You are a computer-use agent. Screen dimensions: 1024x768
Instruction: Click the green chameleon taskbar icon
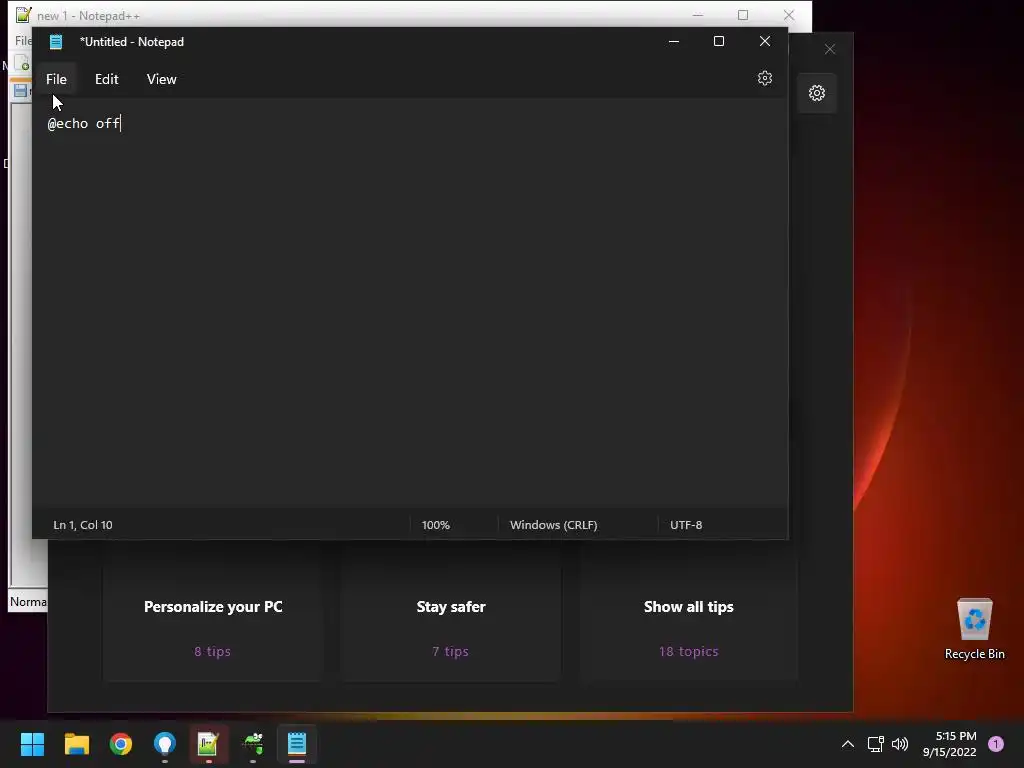point(253,744)
